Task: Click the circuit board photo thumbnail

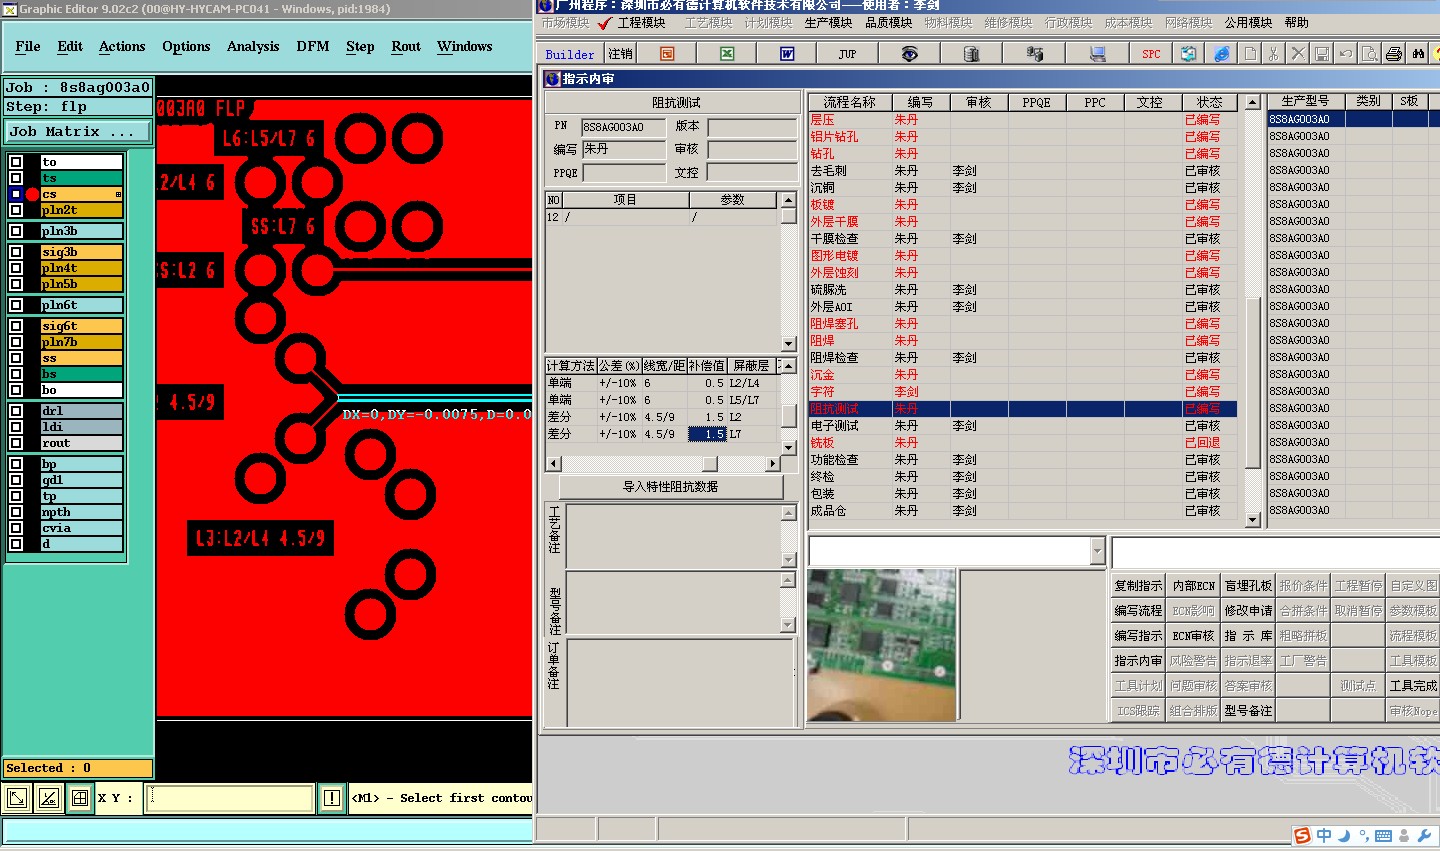Action: click(881, 645)
